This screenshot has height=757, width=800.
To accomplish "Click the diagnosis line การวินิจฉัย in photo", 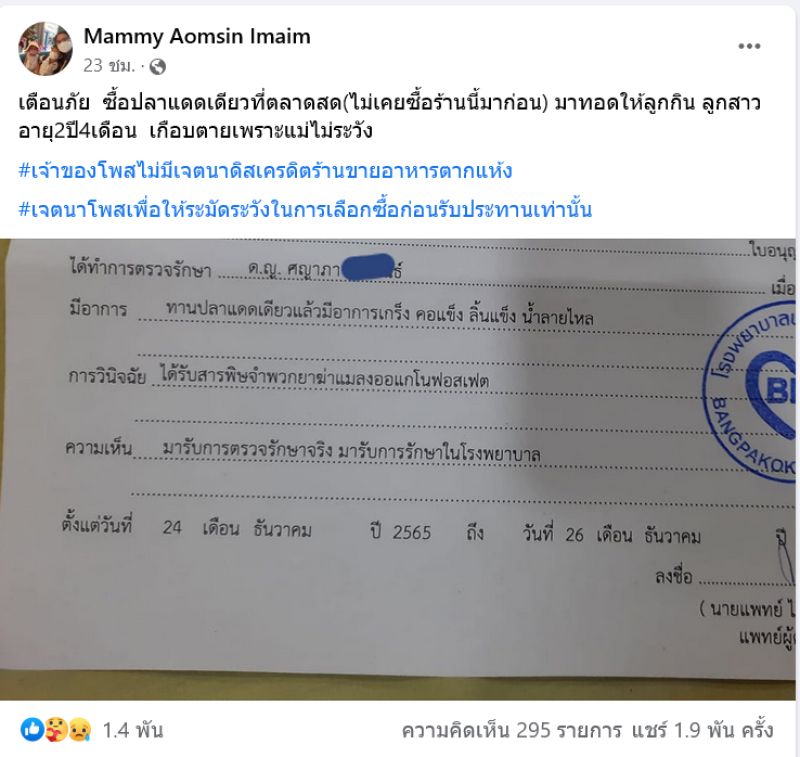I will click(279, 378).
